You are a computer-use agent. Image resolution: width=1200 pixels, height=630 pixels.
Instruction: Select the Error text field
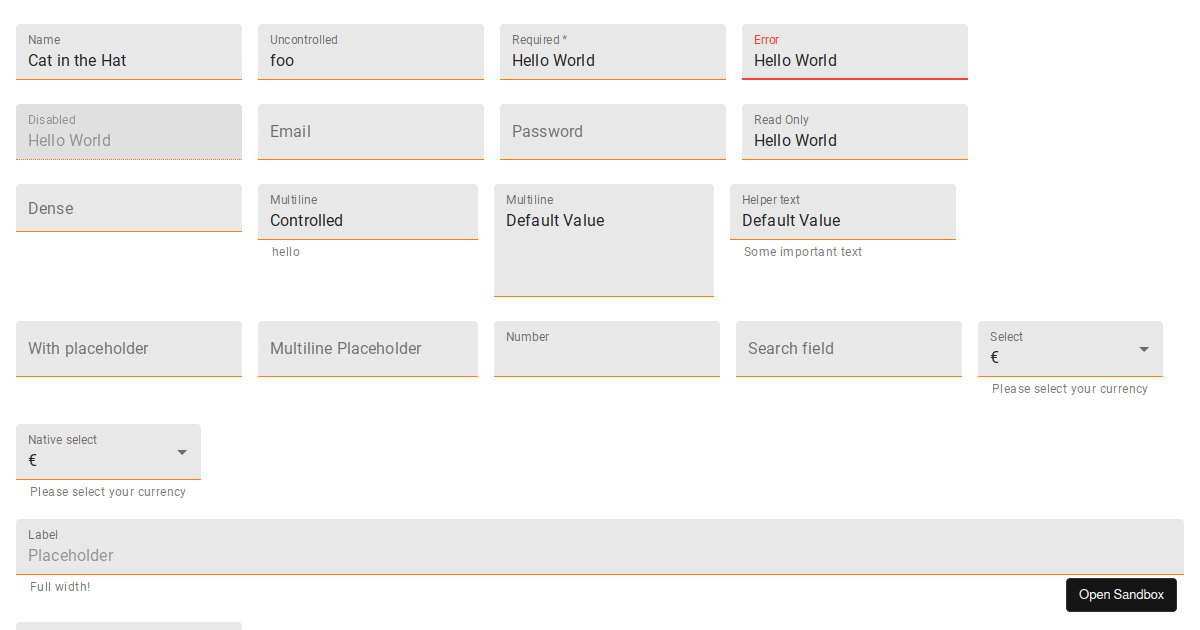tap(855, 60)
